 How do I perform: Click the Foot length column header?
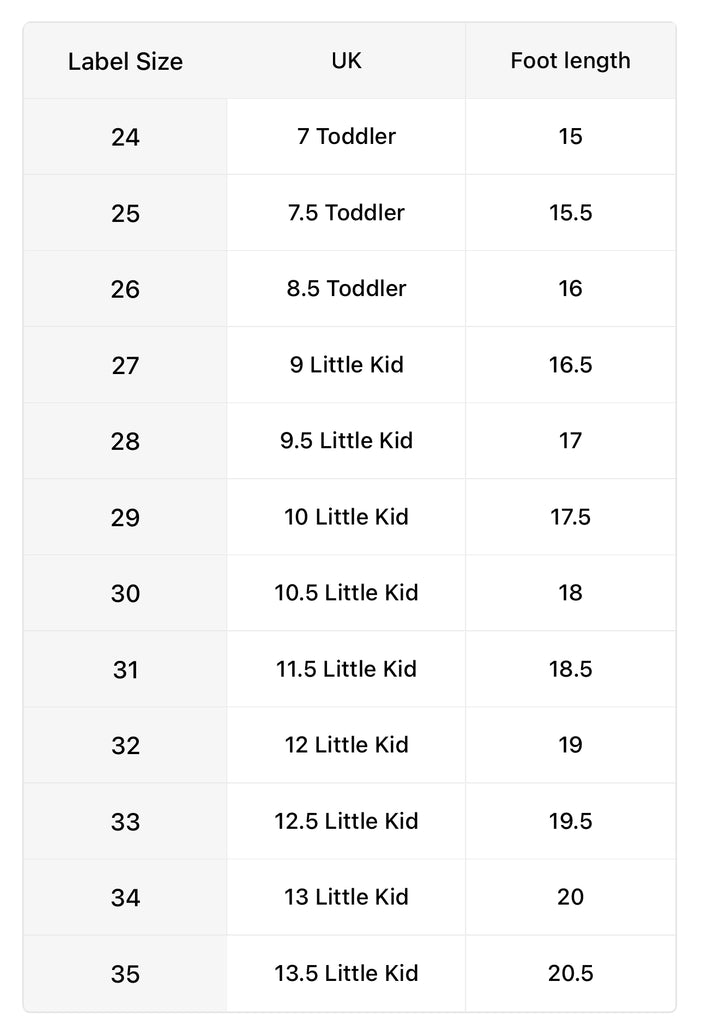570,61
